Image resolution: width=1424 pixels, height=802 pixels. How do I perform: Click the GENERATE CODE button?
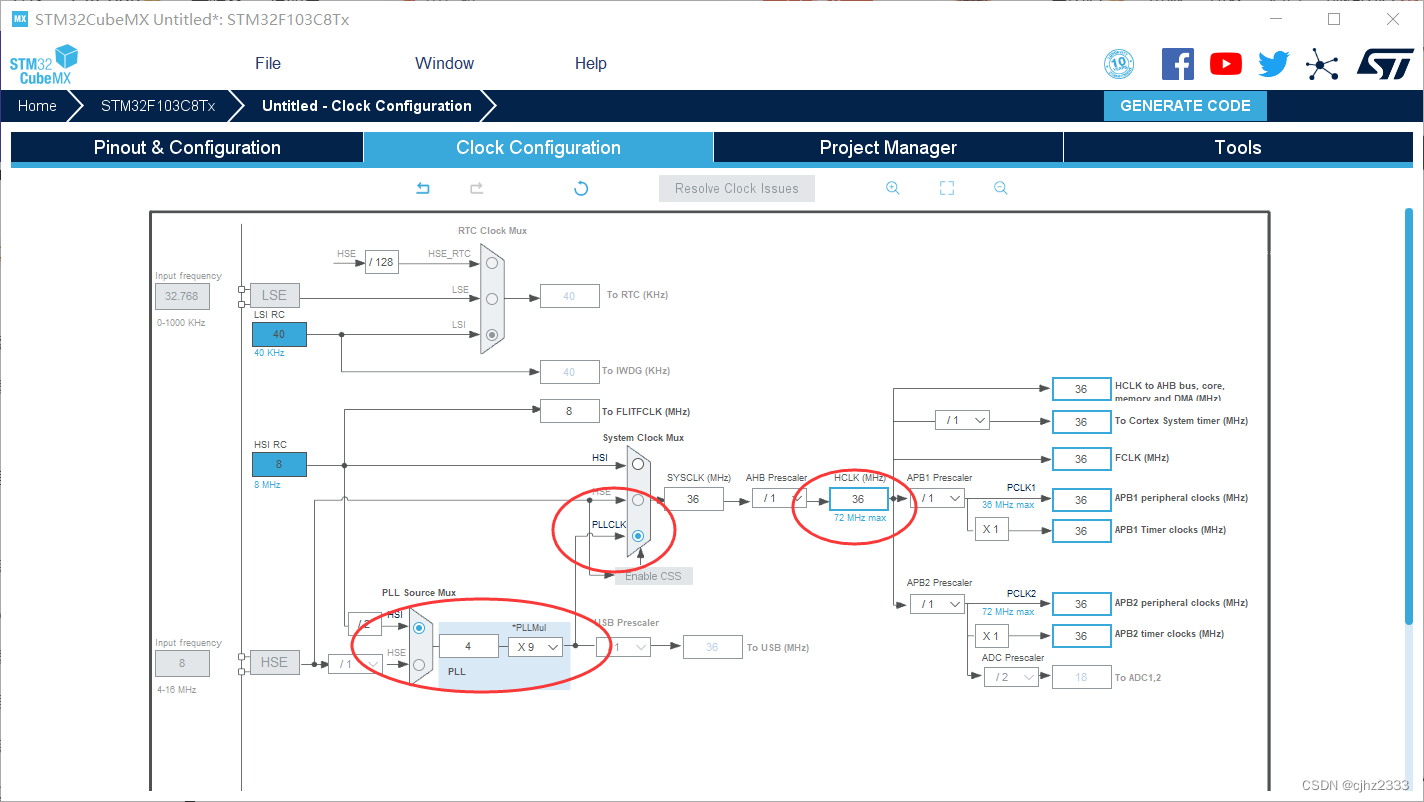pyautogui.click(x=1185, y=106)
